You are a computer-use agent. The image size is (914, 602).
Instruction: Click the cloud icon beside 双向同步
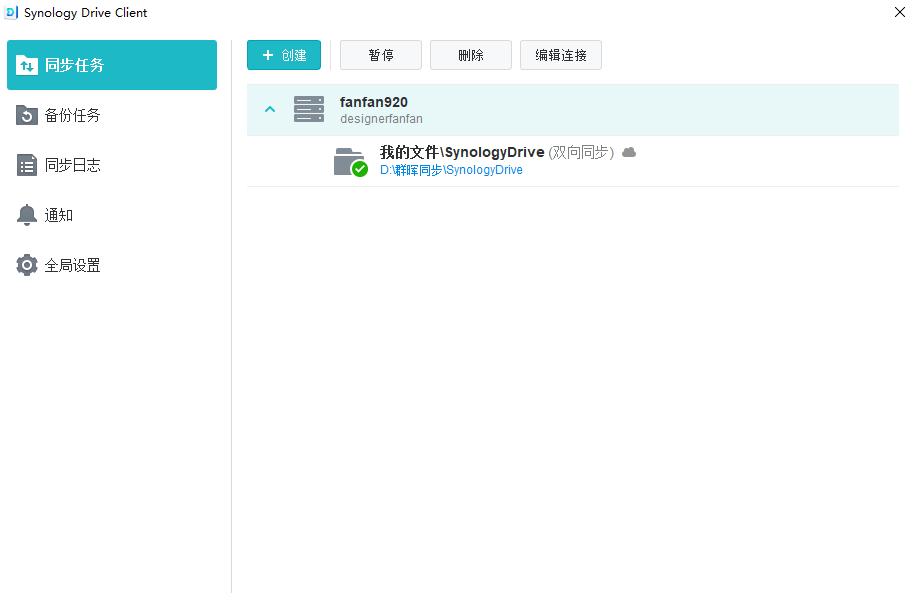coord(628,152)
